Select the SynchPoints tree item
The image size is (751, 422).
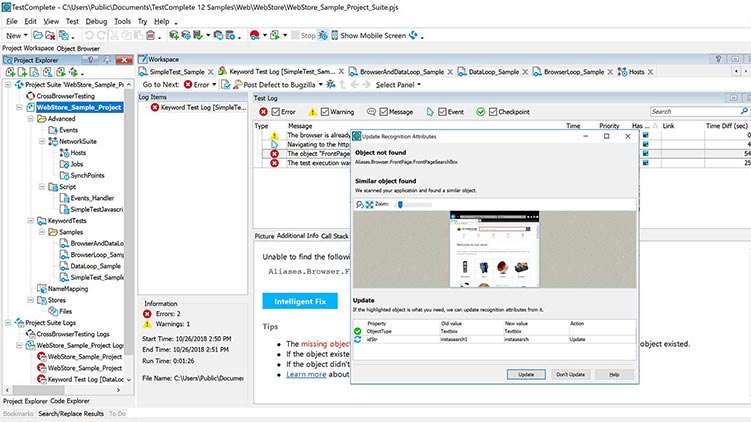(x=87, y=175)
